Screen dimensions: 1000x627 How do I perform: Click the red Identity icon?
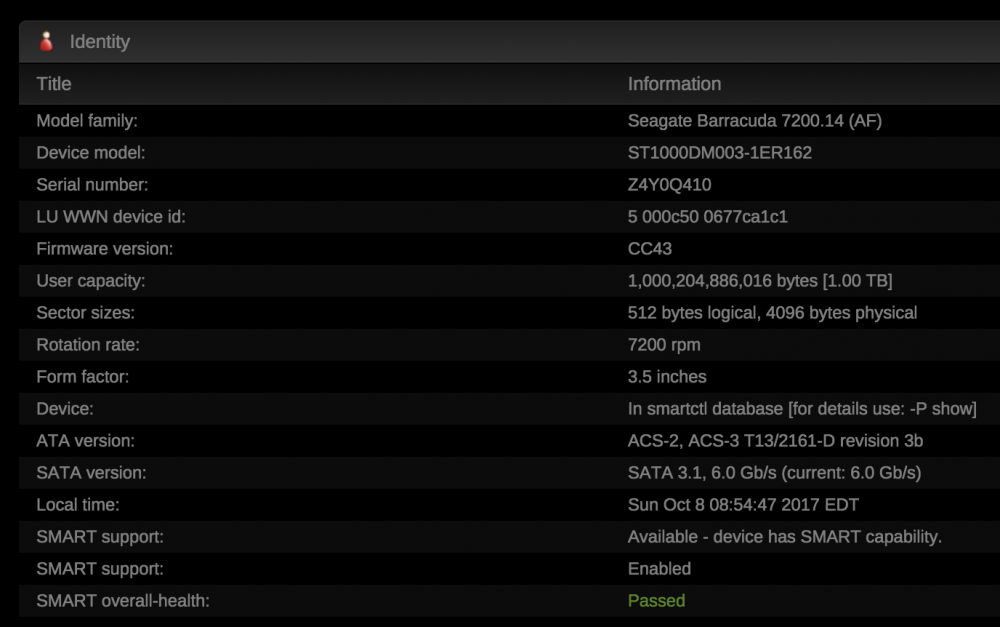(46, 41)
